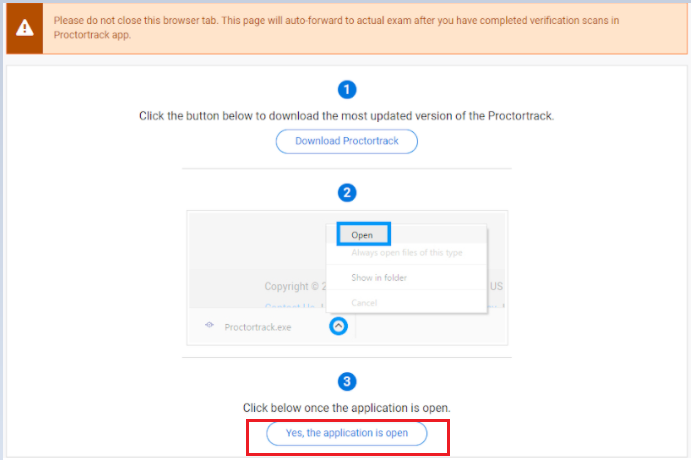Click the 'Click below once the application is open' text
The image size is (691, 460).
(347, 408)
